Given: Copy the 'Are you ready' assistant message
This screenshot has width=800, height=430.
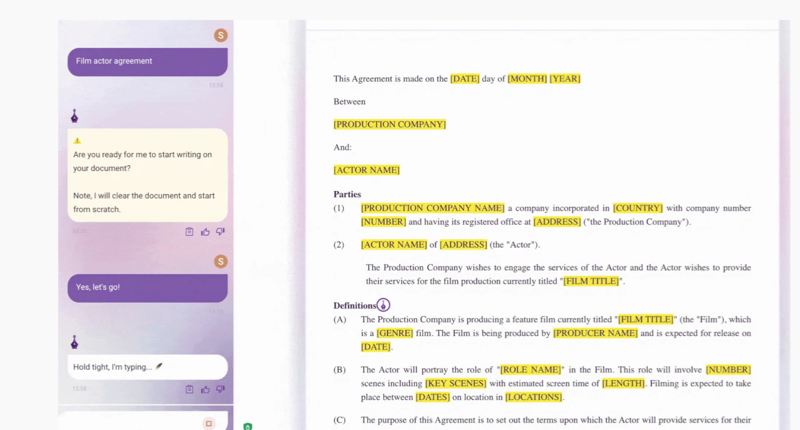Looking at the screenshot, I should pos(189,232).
